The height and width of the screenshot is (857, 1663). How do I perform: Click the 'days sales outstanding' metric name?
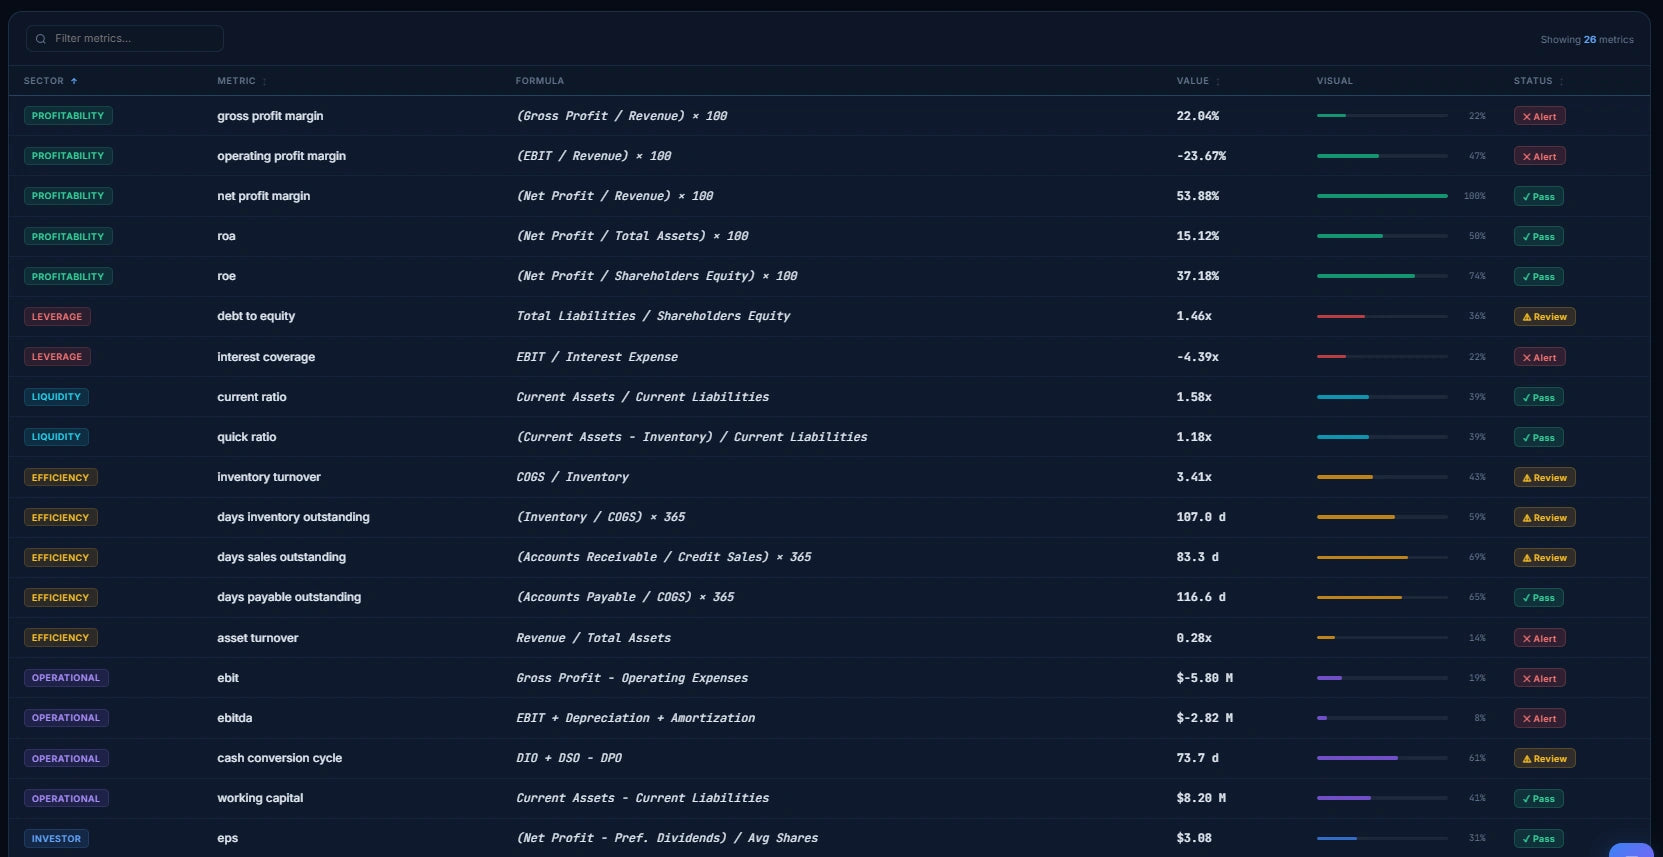[x=281, y=557]
